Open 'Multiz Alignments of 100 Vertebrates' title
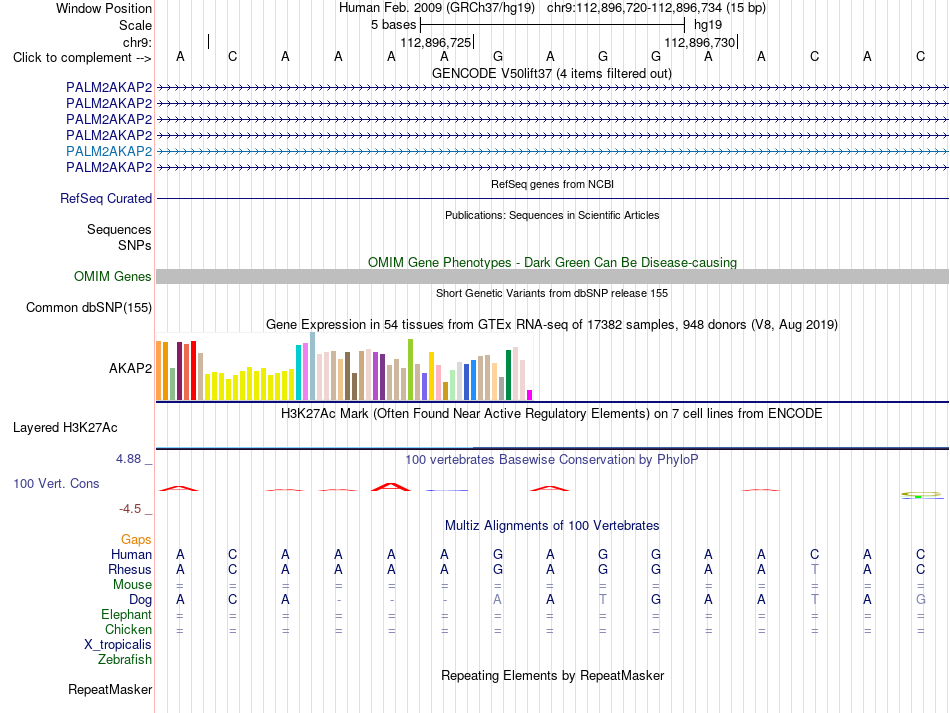950x713 pixels. click(x=552, y=526)
